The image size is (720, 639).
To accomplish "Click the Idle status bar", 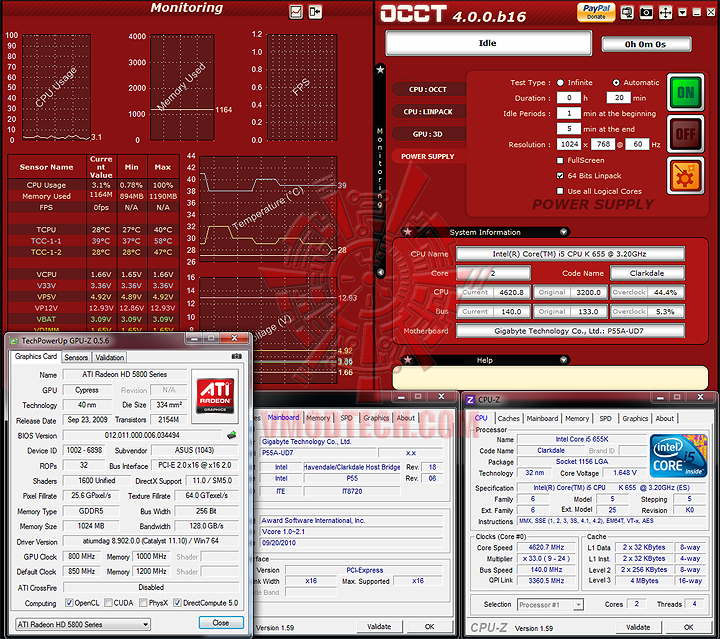I will 488,43.
